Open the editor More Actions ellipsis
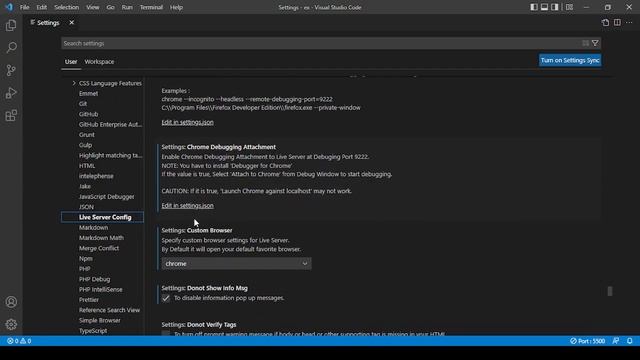The width and height of the screenshot is (640, 360). (x=629, y=22)
